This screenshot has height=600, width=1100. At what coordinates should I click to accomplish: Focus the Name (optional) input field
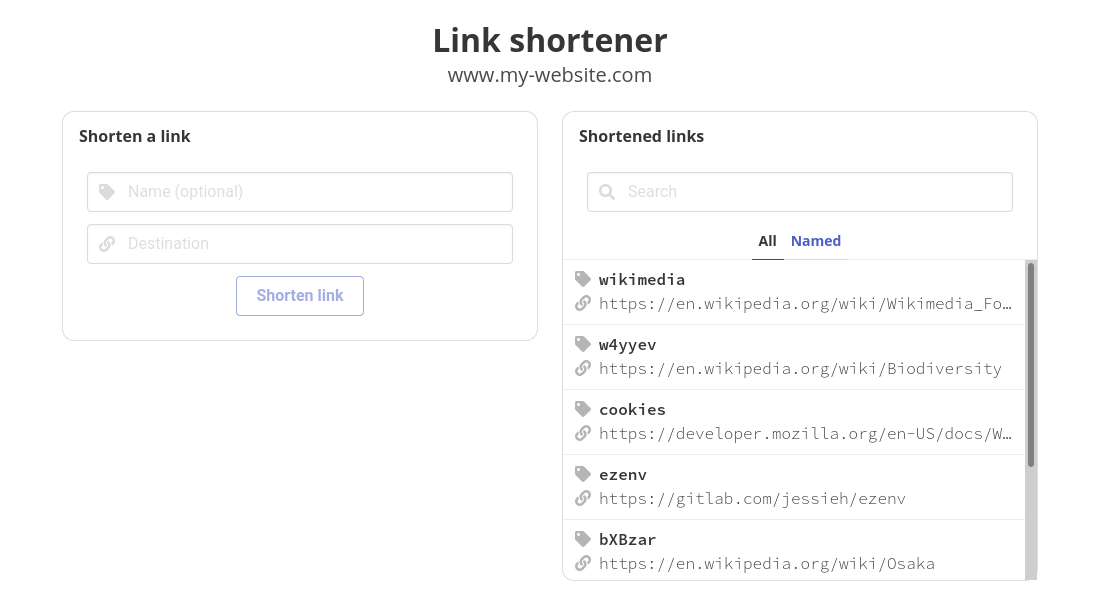point(300,192)
